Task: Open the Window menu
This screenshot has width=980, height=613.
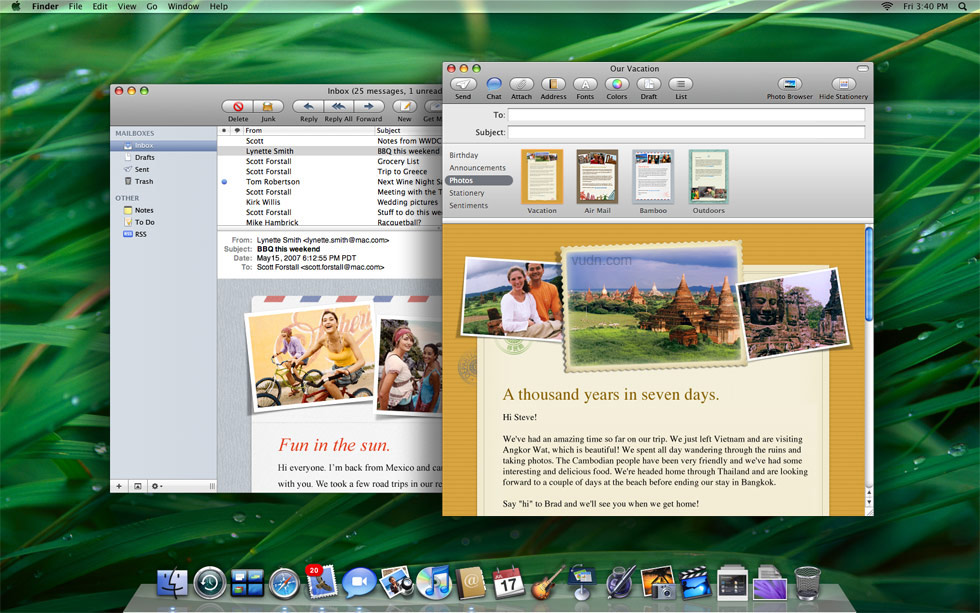Action: pos(183,6)
